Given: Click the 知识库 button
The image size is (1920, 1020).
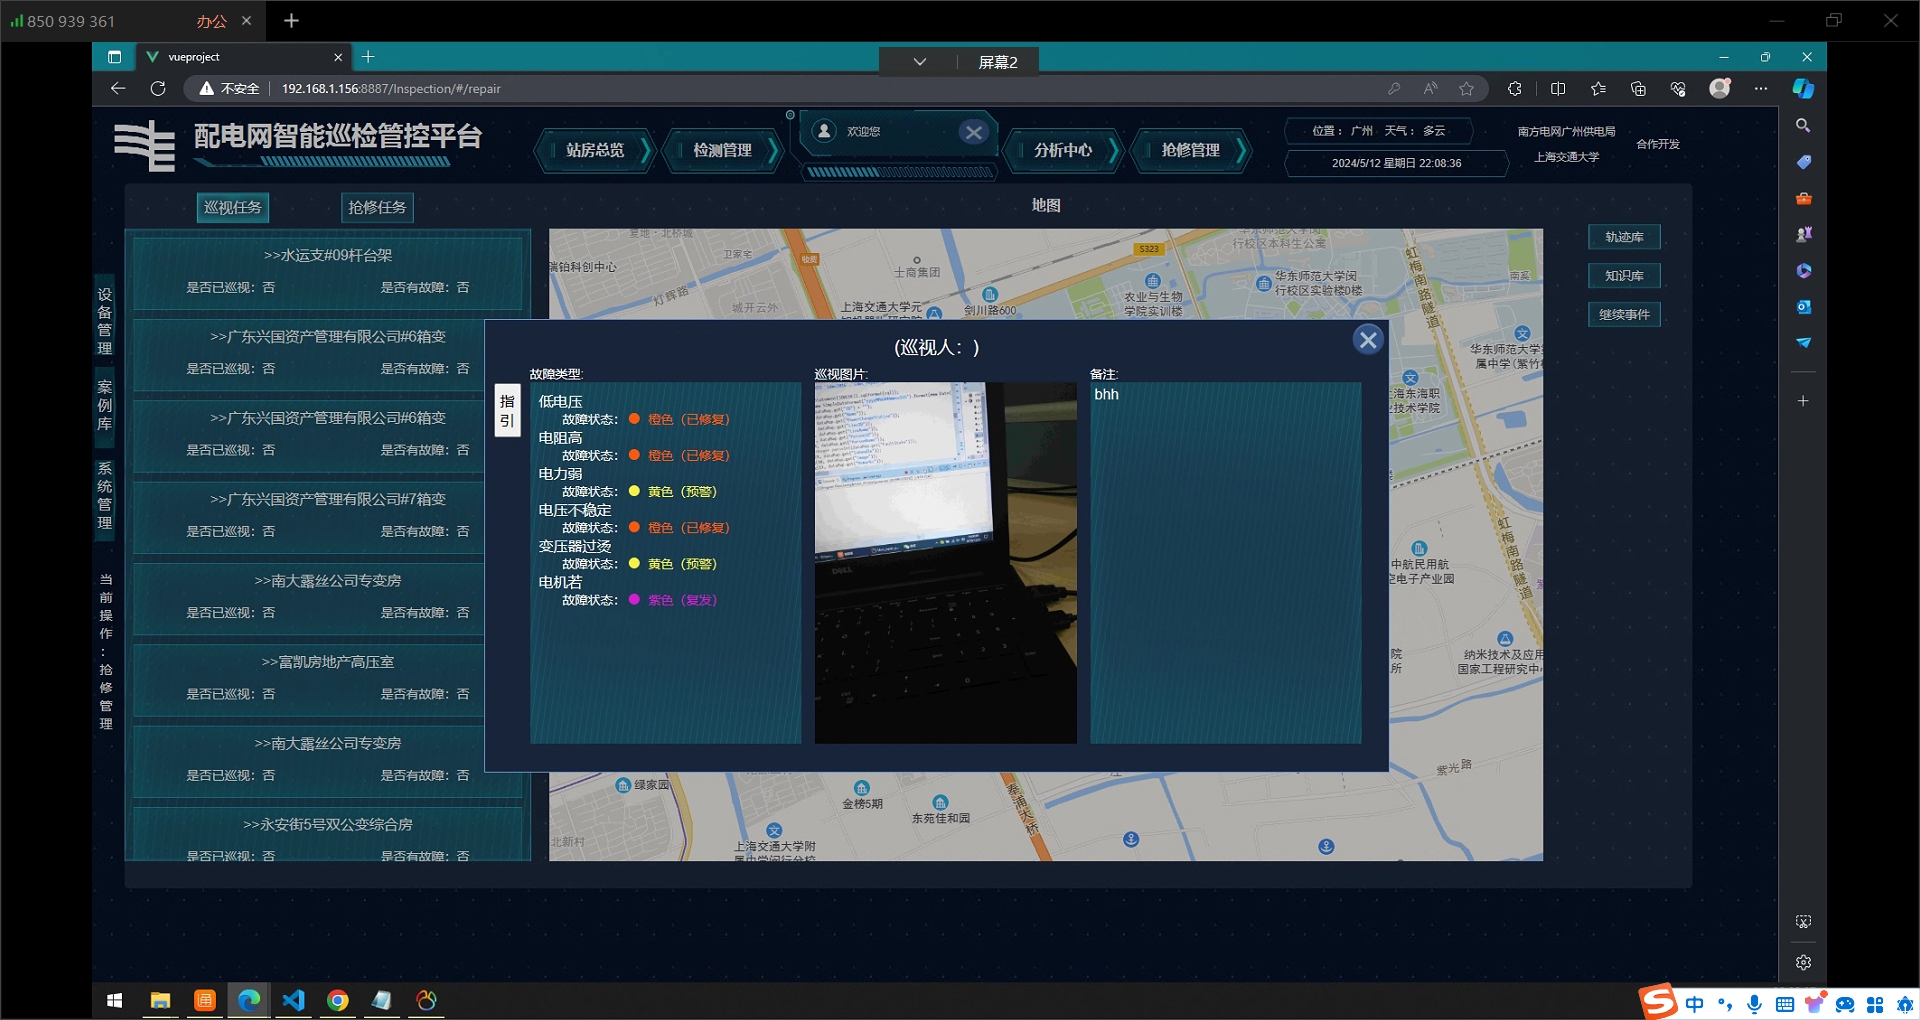Looking at the screenshot, I should click(x=1624, y=276).
